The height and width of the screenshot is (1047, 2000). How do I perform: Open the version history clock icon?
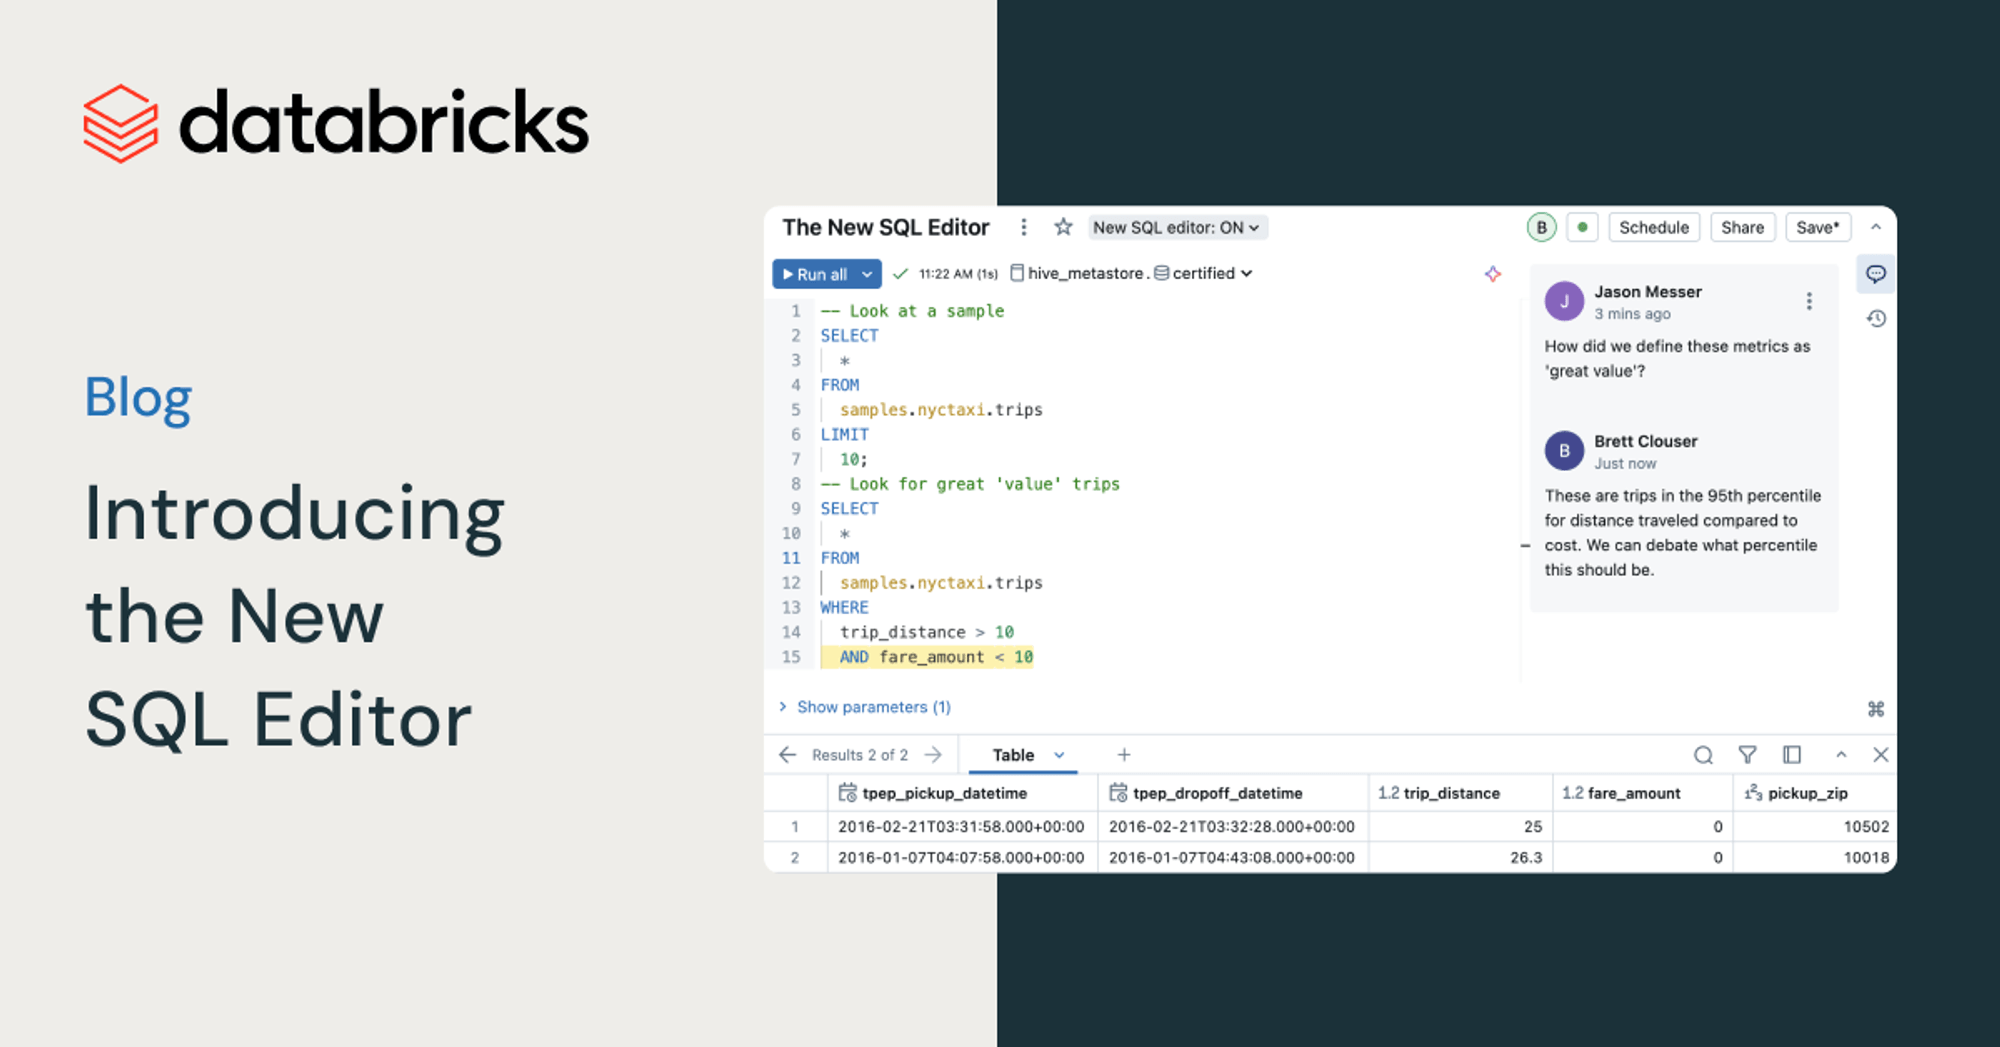click(x=1876, y=319)
